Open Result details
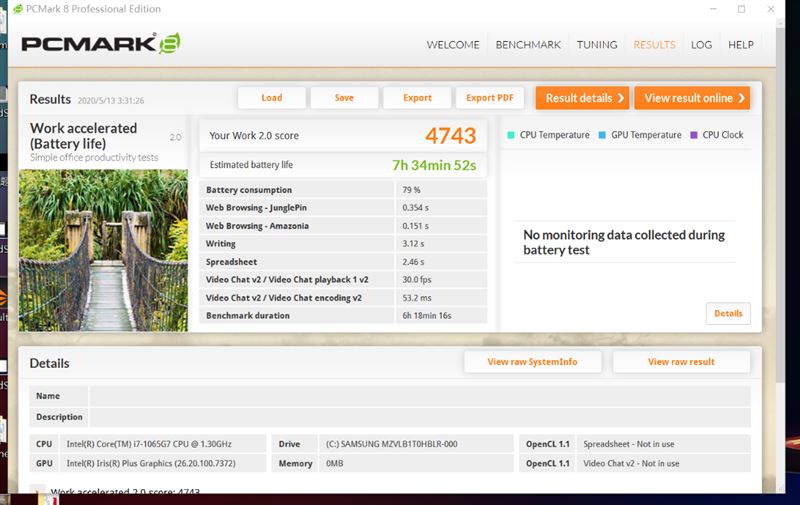 582,98
